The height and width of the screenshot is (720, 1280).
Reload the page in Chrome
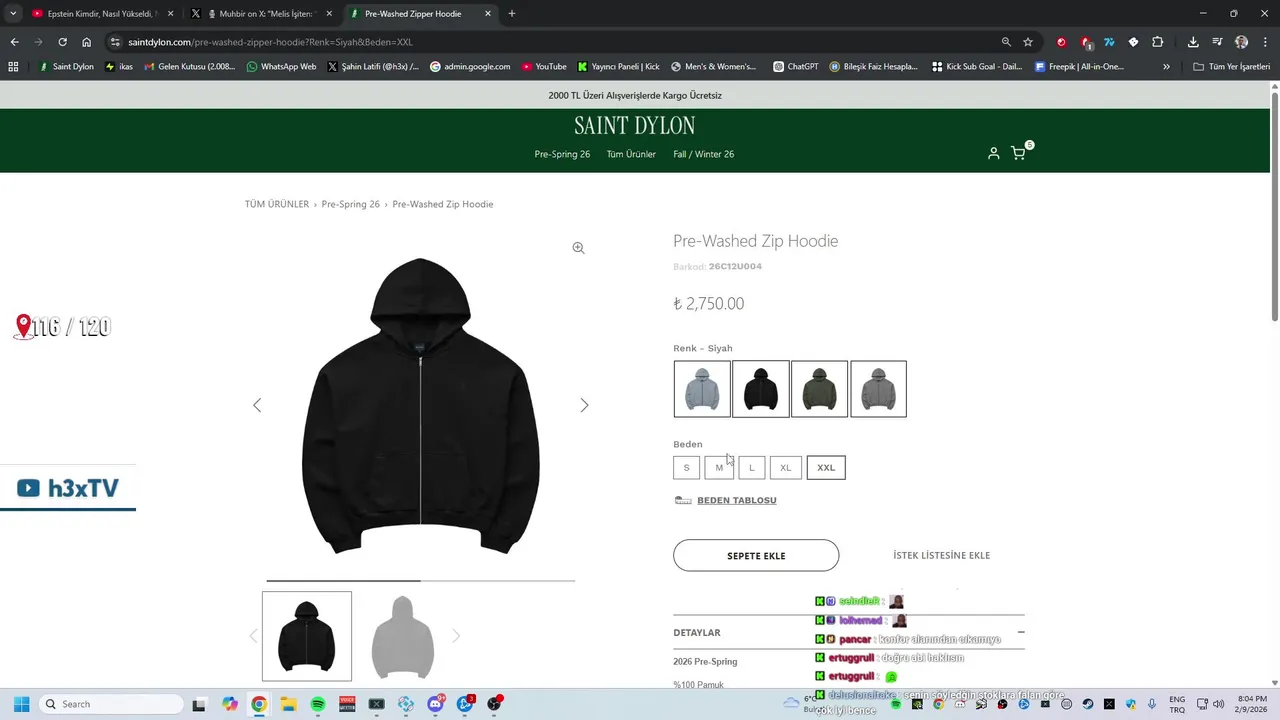pos(62,42)
